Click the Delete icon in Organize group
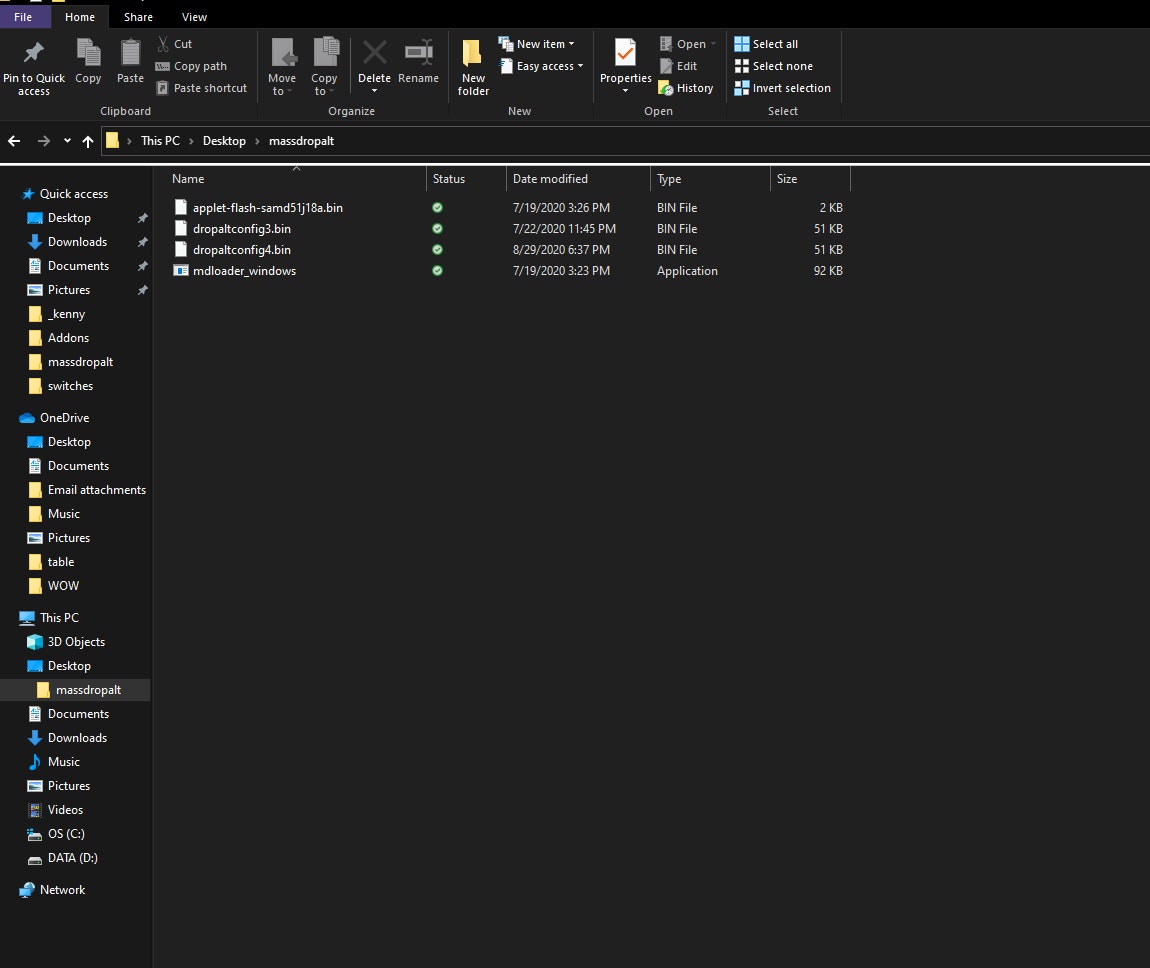Image resolution: width=1150 pixels, height=968 pixels. 374,54
